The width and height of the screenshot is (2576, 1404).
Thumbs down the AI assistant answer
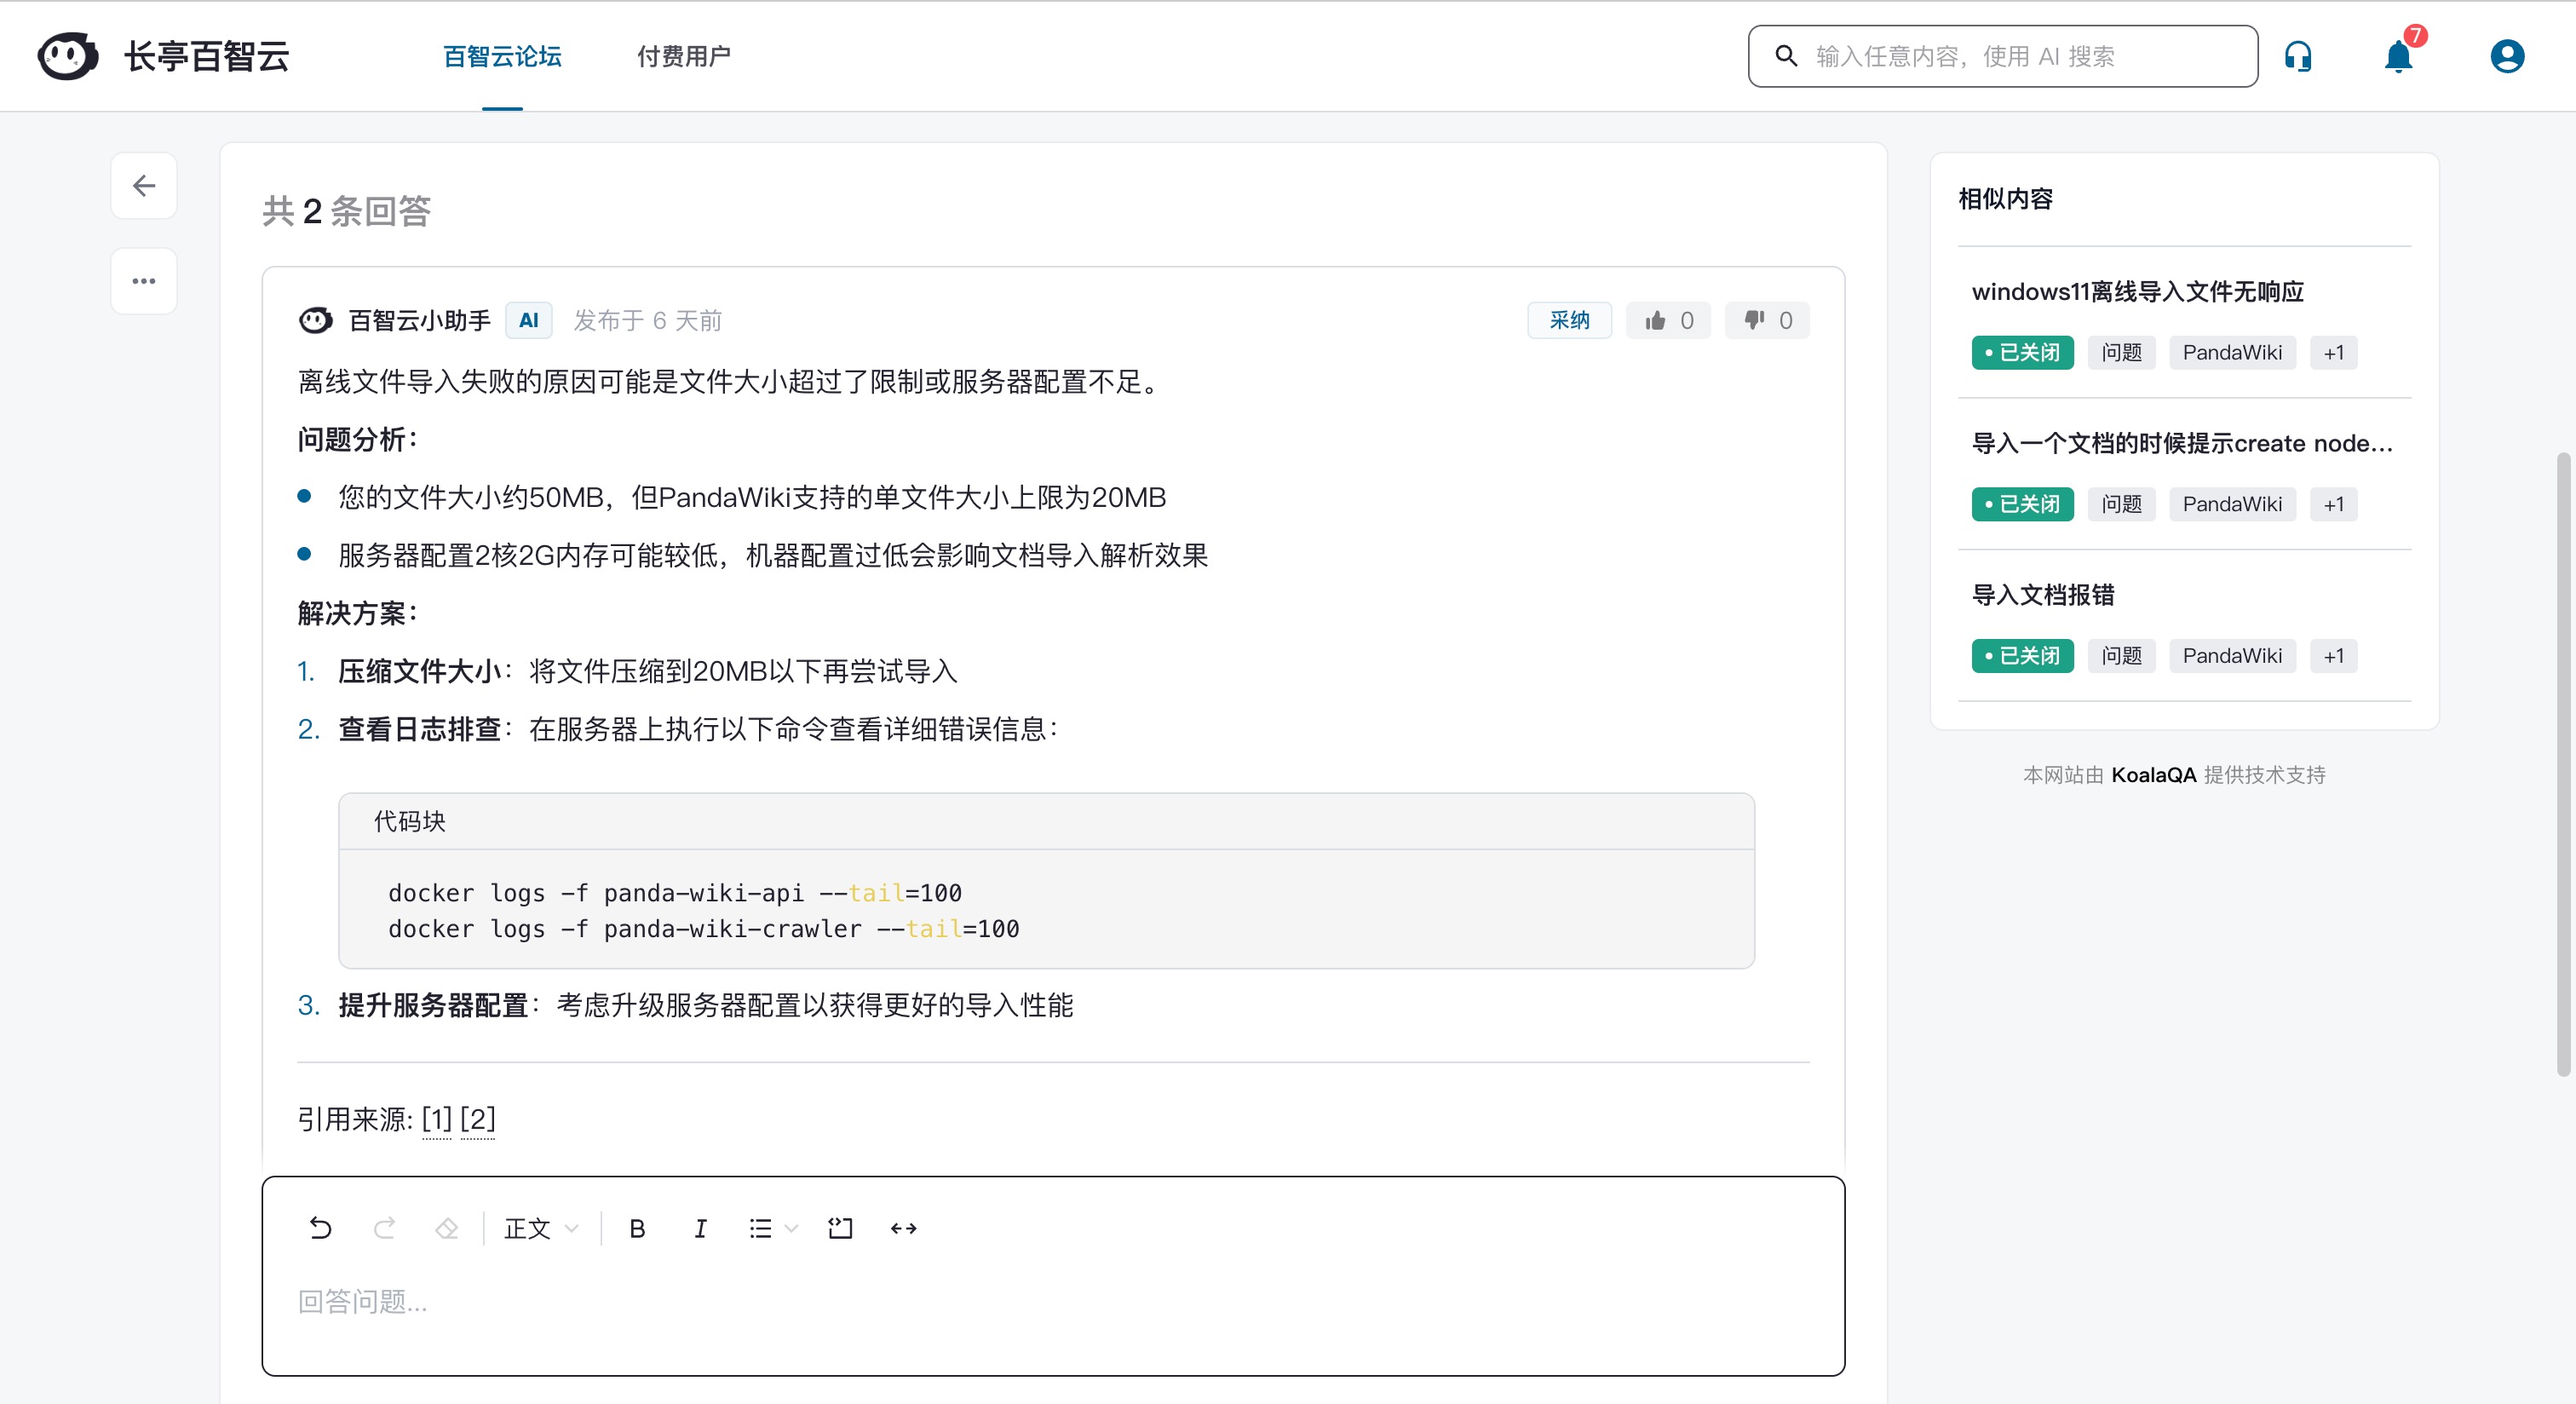1767,320
